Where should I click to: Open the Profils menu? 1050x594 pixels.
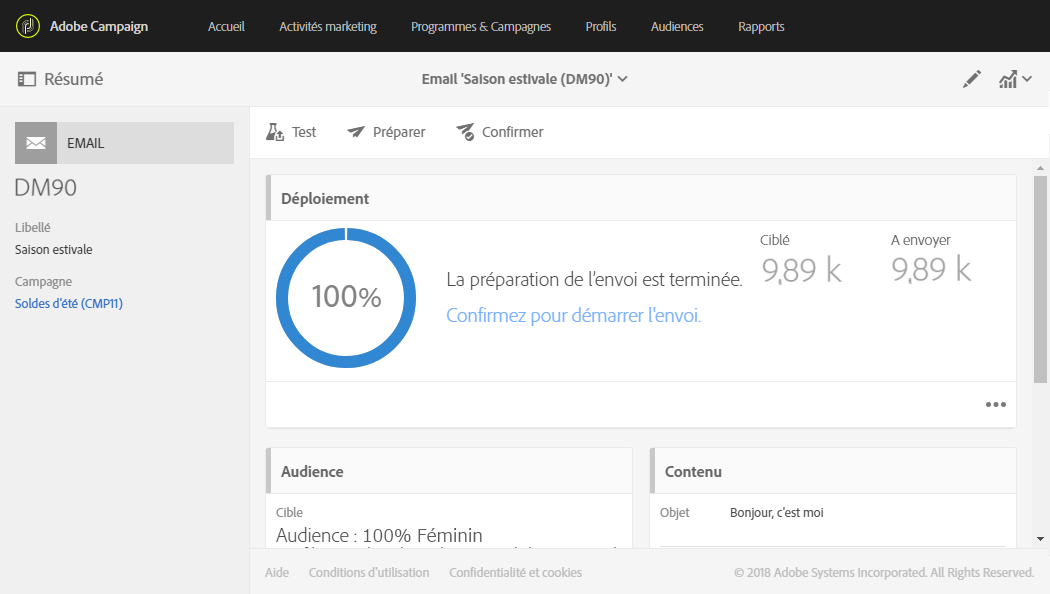click(x=601, y=26)
